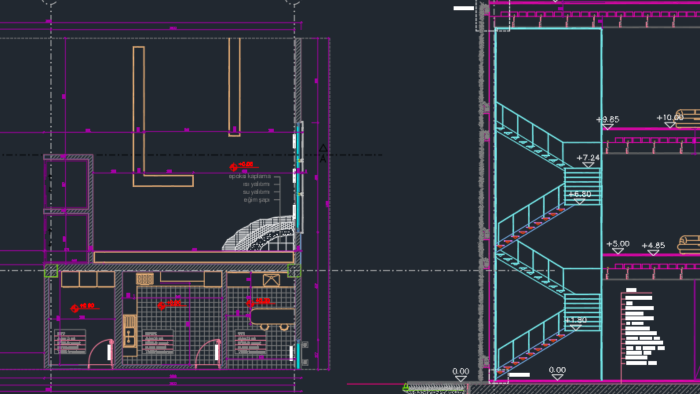
Task: Select the crossed-box fixture symbol
Action: tap(271, 280)
